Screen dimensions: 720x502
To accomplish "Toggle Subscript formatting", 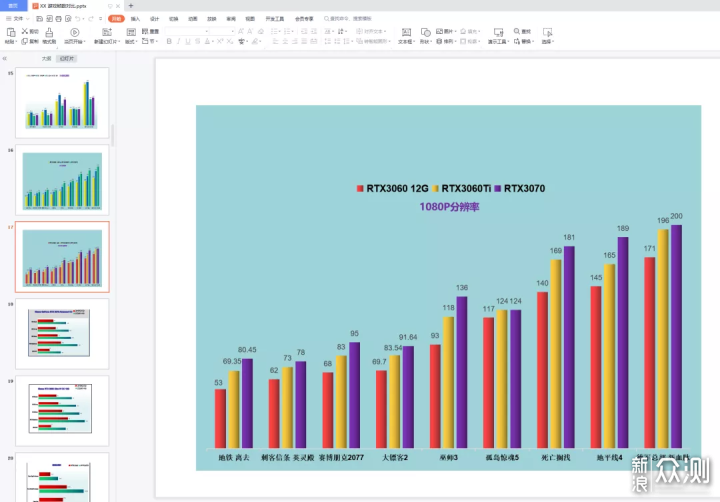I will click(x=230, y=41).
